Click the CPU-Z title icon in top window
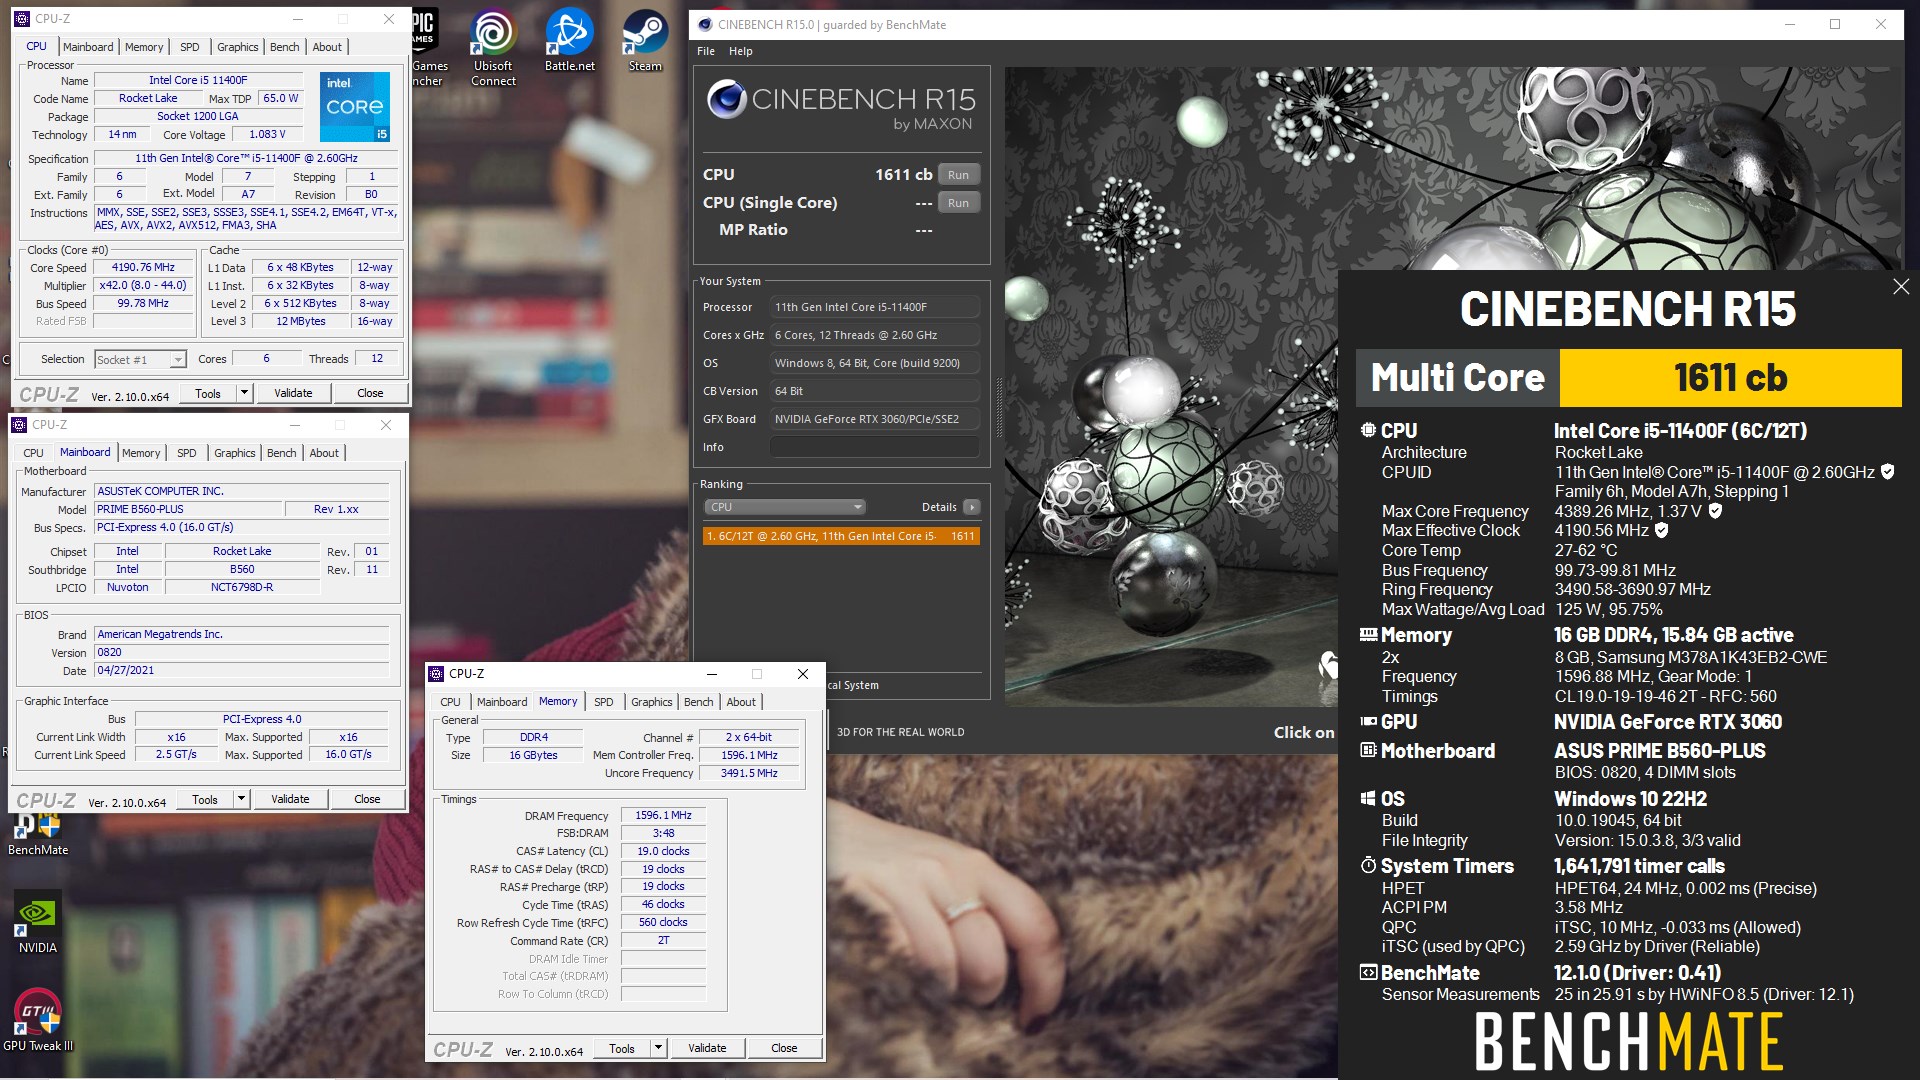Viewport: 1920px width, 1080px height. (21, 18)
